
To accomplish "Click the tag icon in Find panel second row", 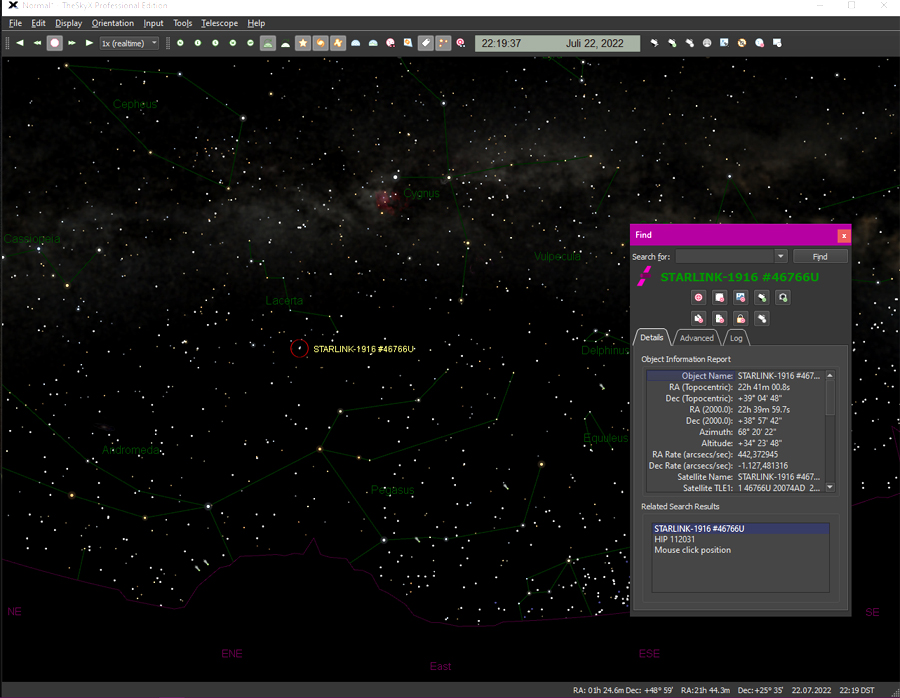I will [699, 319].
